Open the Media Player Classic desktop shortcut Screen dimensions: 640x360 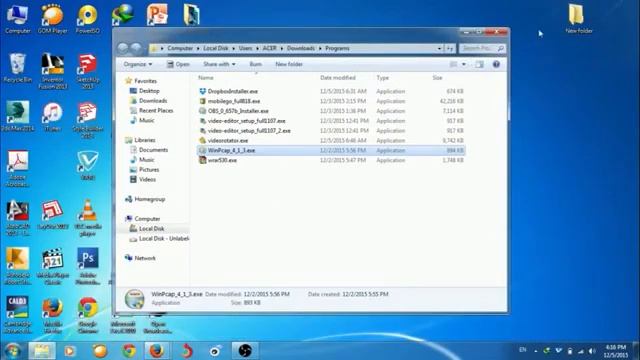pos(53,266)
